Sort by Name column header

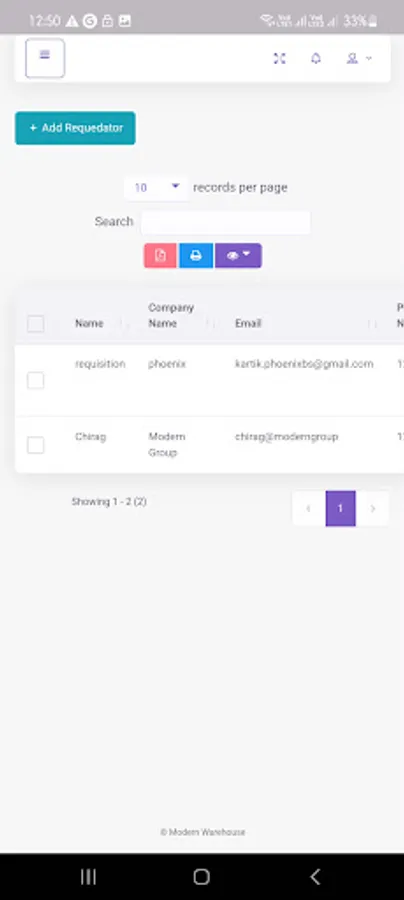pyautogui.click(x=89, y=324)
